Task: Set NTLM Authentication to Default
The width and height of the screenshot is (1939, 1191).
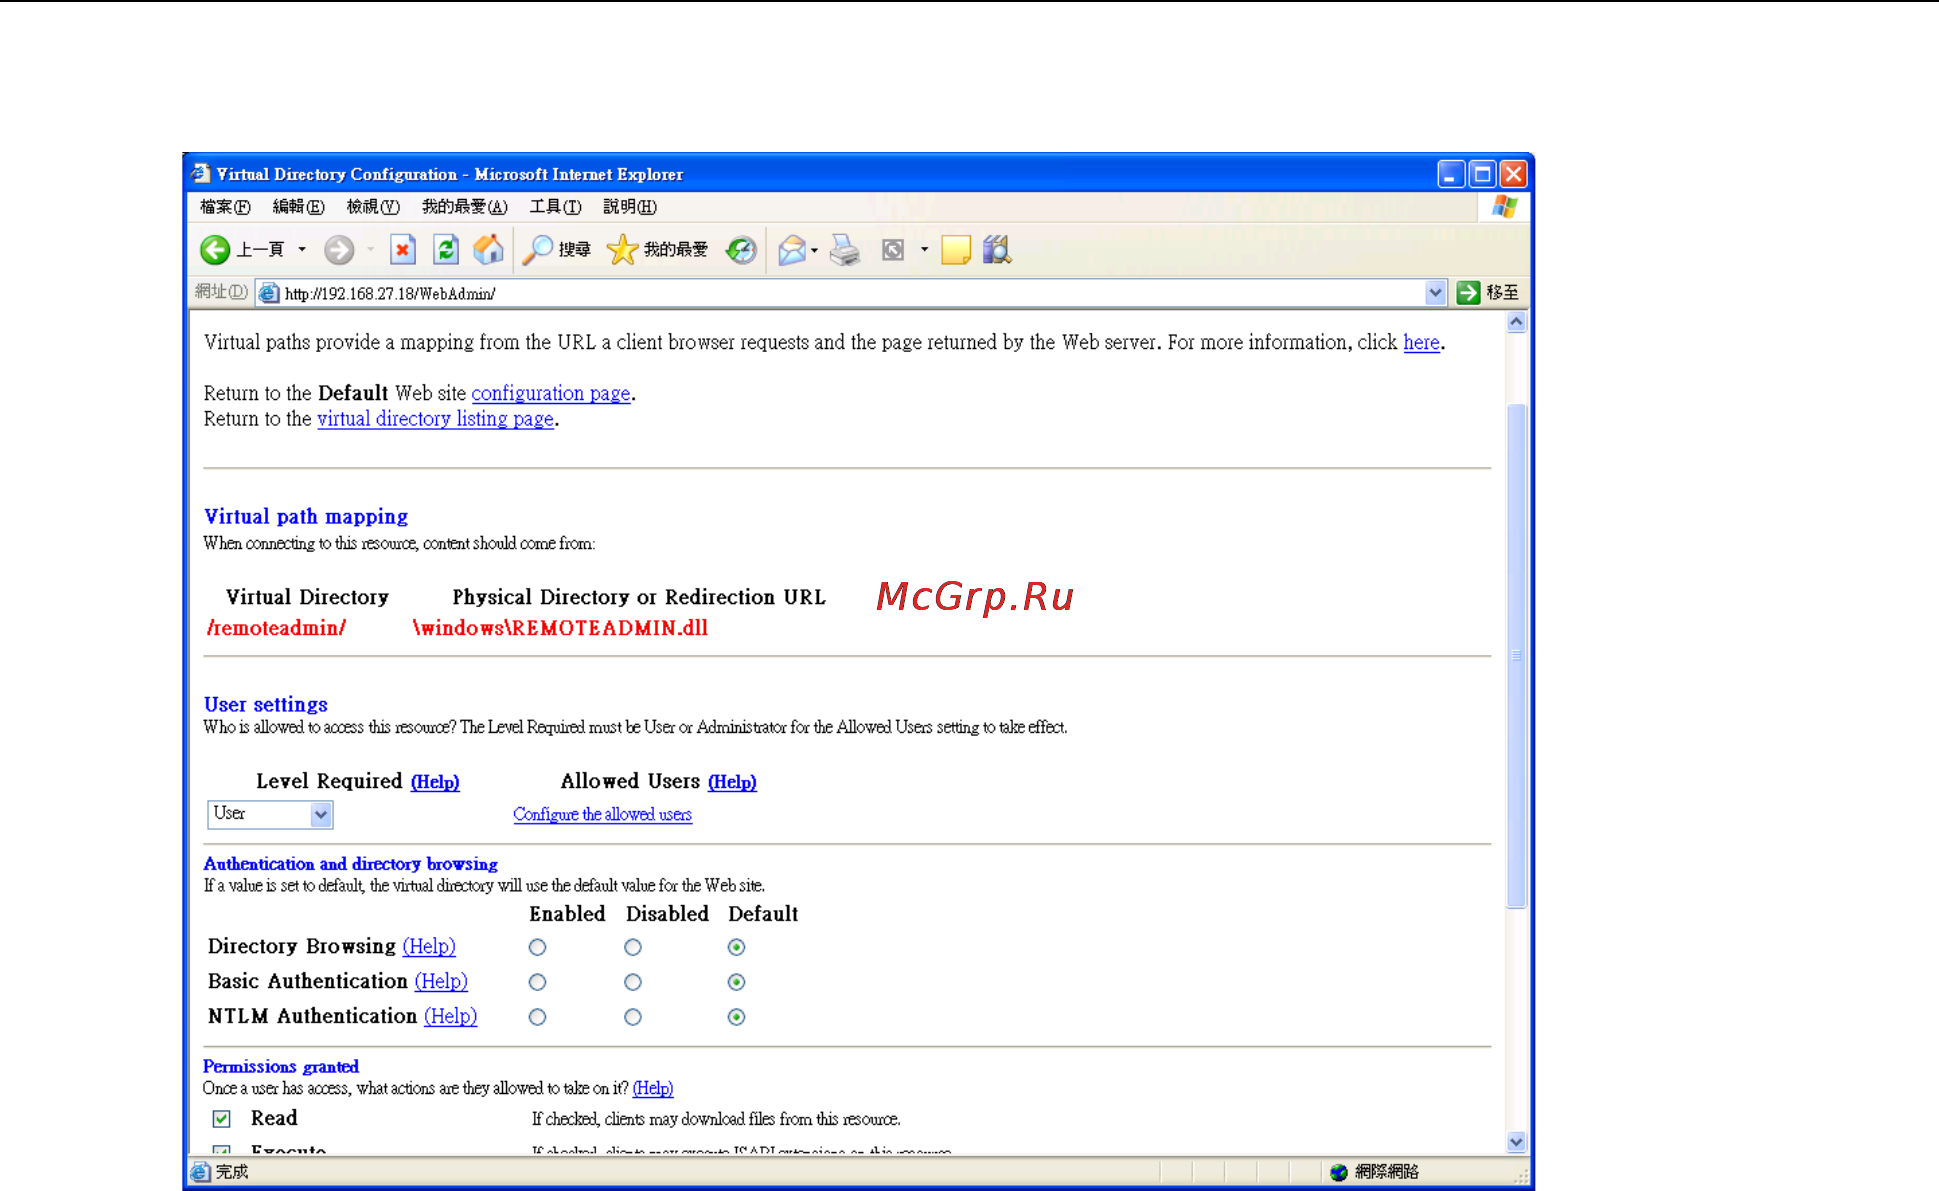Action: coord(737,1017)
